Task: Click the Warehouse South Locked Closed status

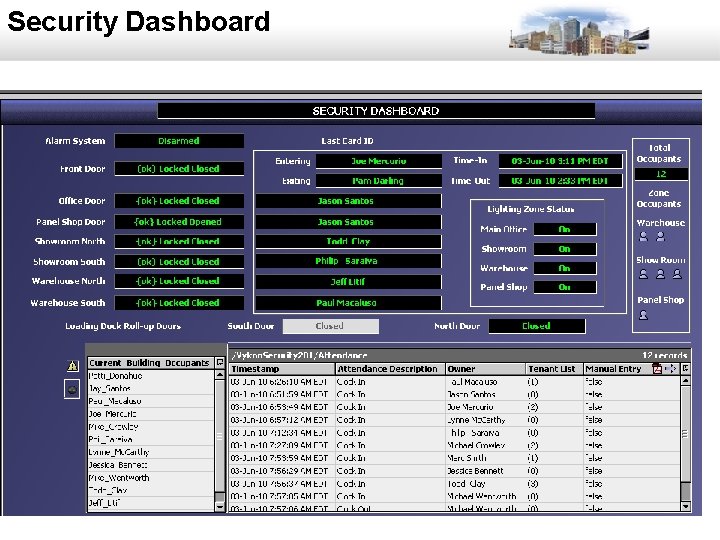Action: [x=179, y=303]
